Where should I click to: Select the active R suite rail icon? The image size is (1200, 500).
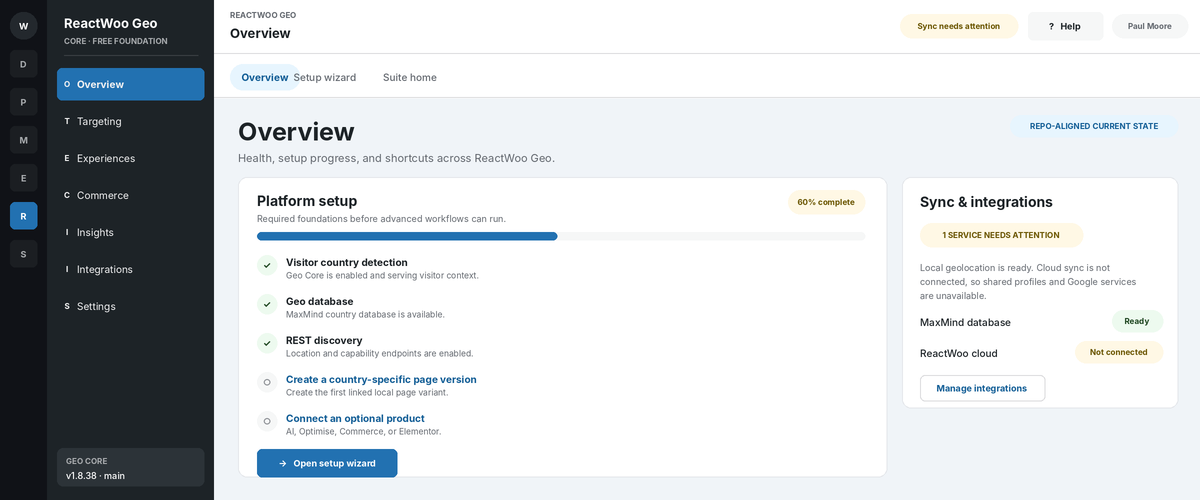[x=23, y=216]
